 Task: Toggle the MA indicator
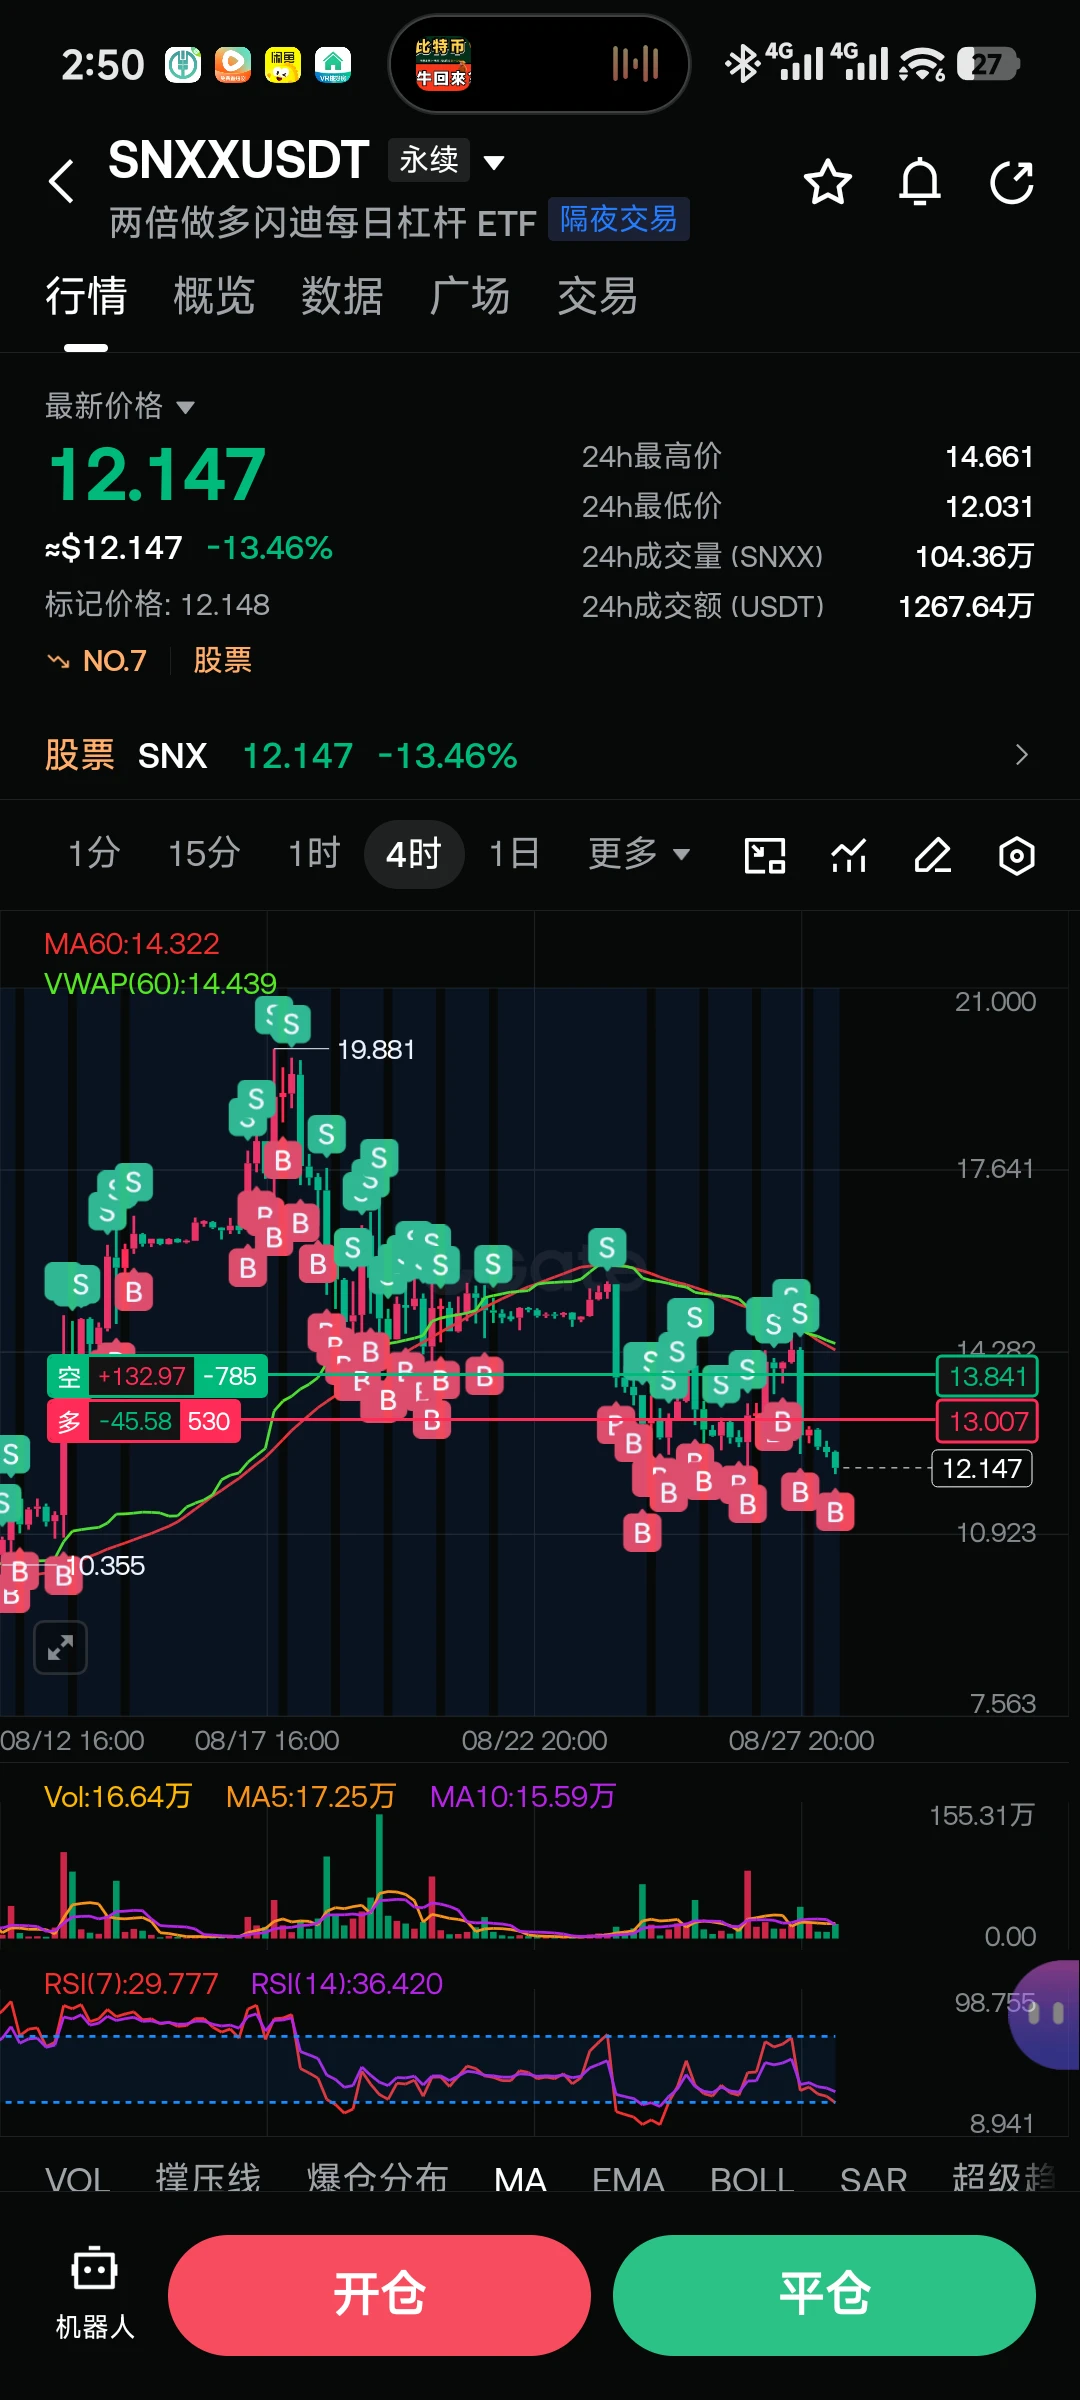520,2179
